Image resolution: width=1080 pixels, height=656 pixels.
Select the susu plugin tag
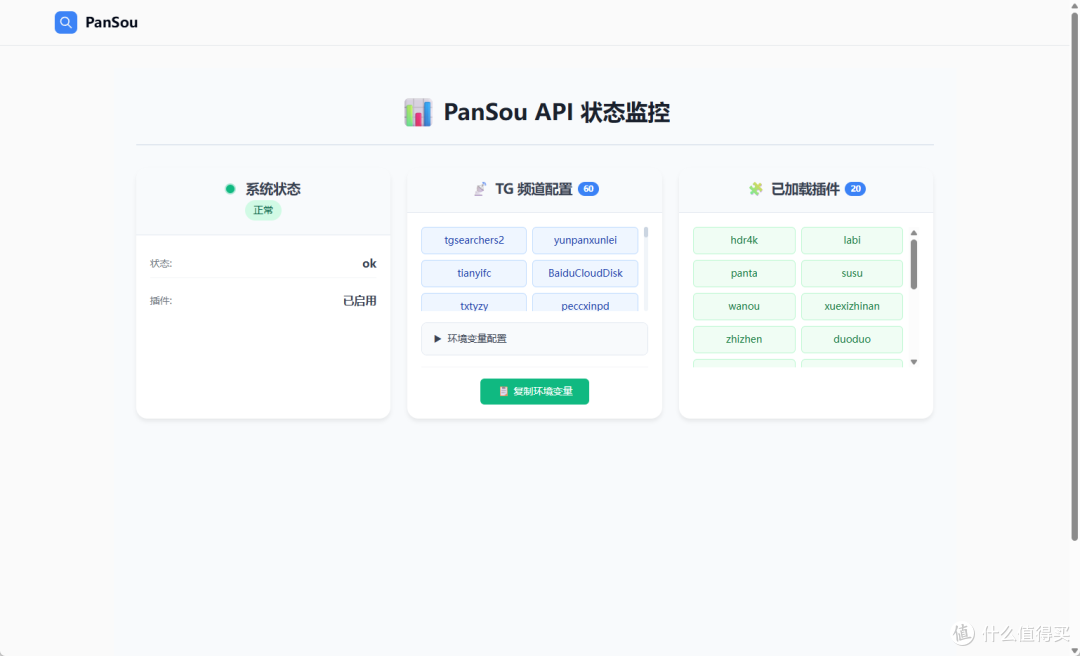(x=852, y=274)
